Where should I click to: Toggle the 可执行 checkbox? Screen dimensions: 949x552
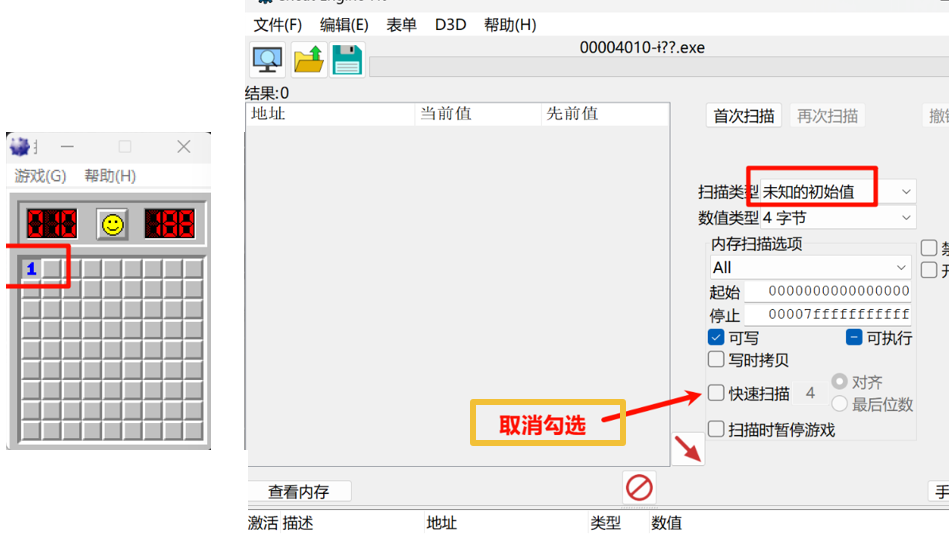pos(854,337)
